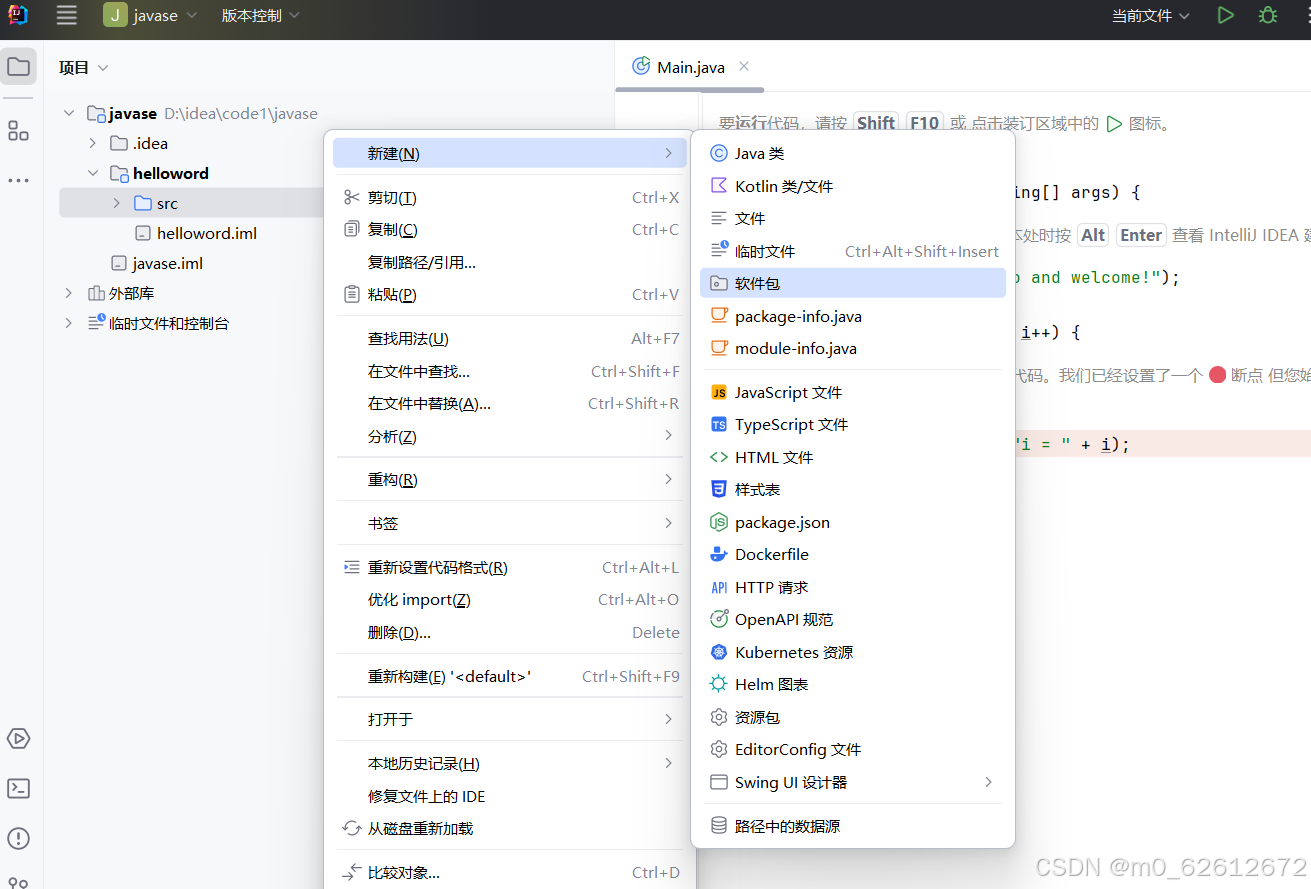
Task: Open the Terminal tool window icon
Action: coord(18,789)
